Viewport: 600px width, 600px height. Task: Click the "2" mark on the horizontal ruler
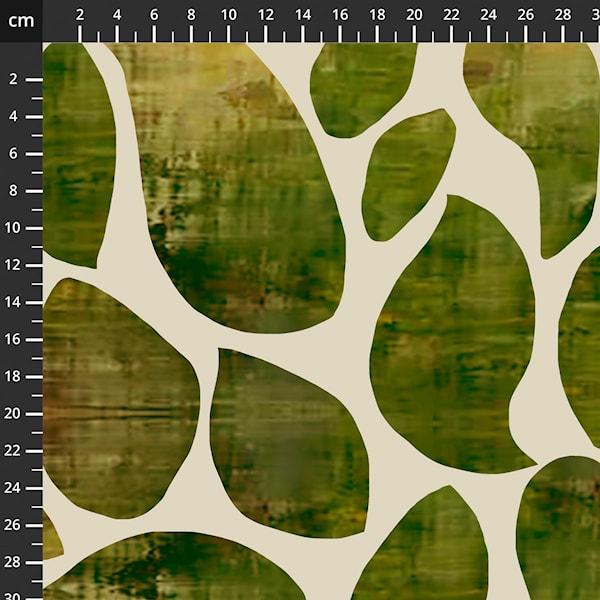[x=80, y=15]
